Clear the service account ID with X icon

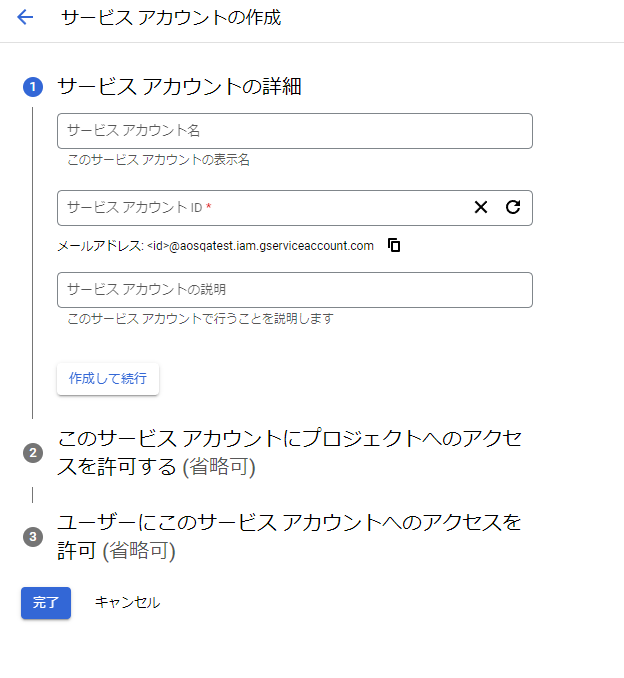[481, 207]
